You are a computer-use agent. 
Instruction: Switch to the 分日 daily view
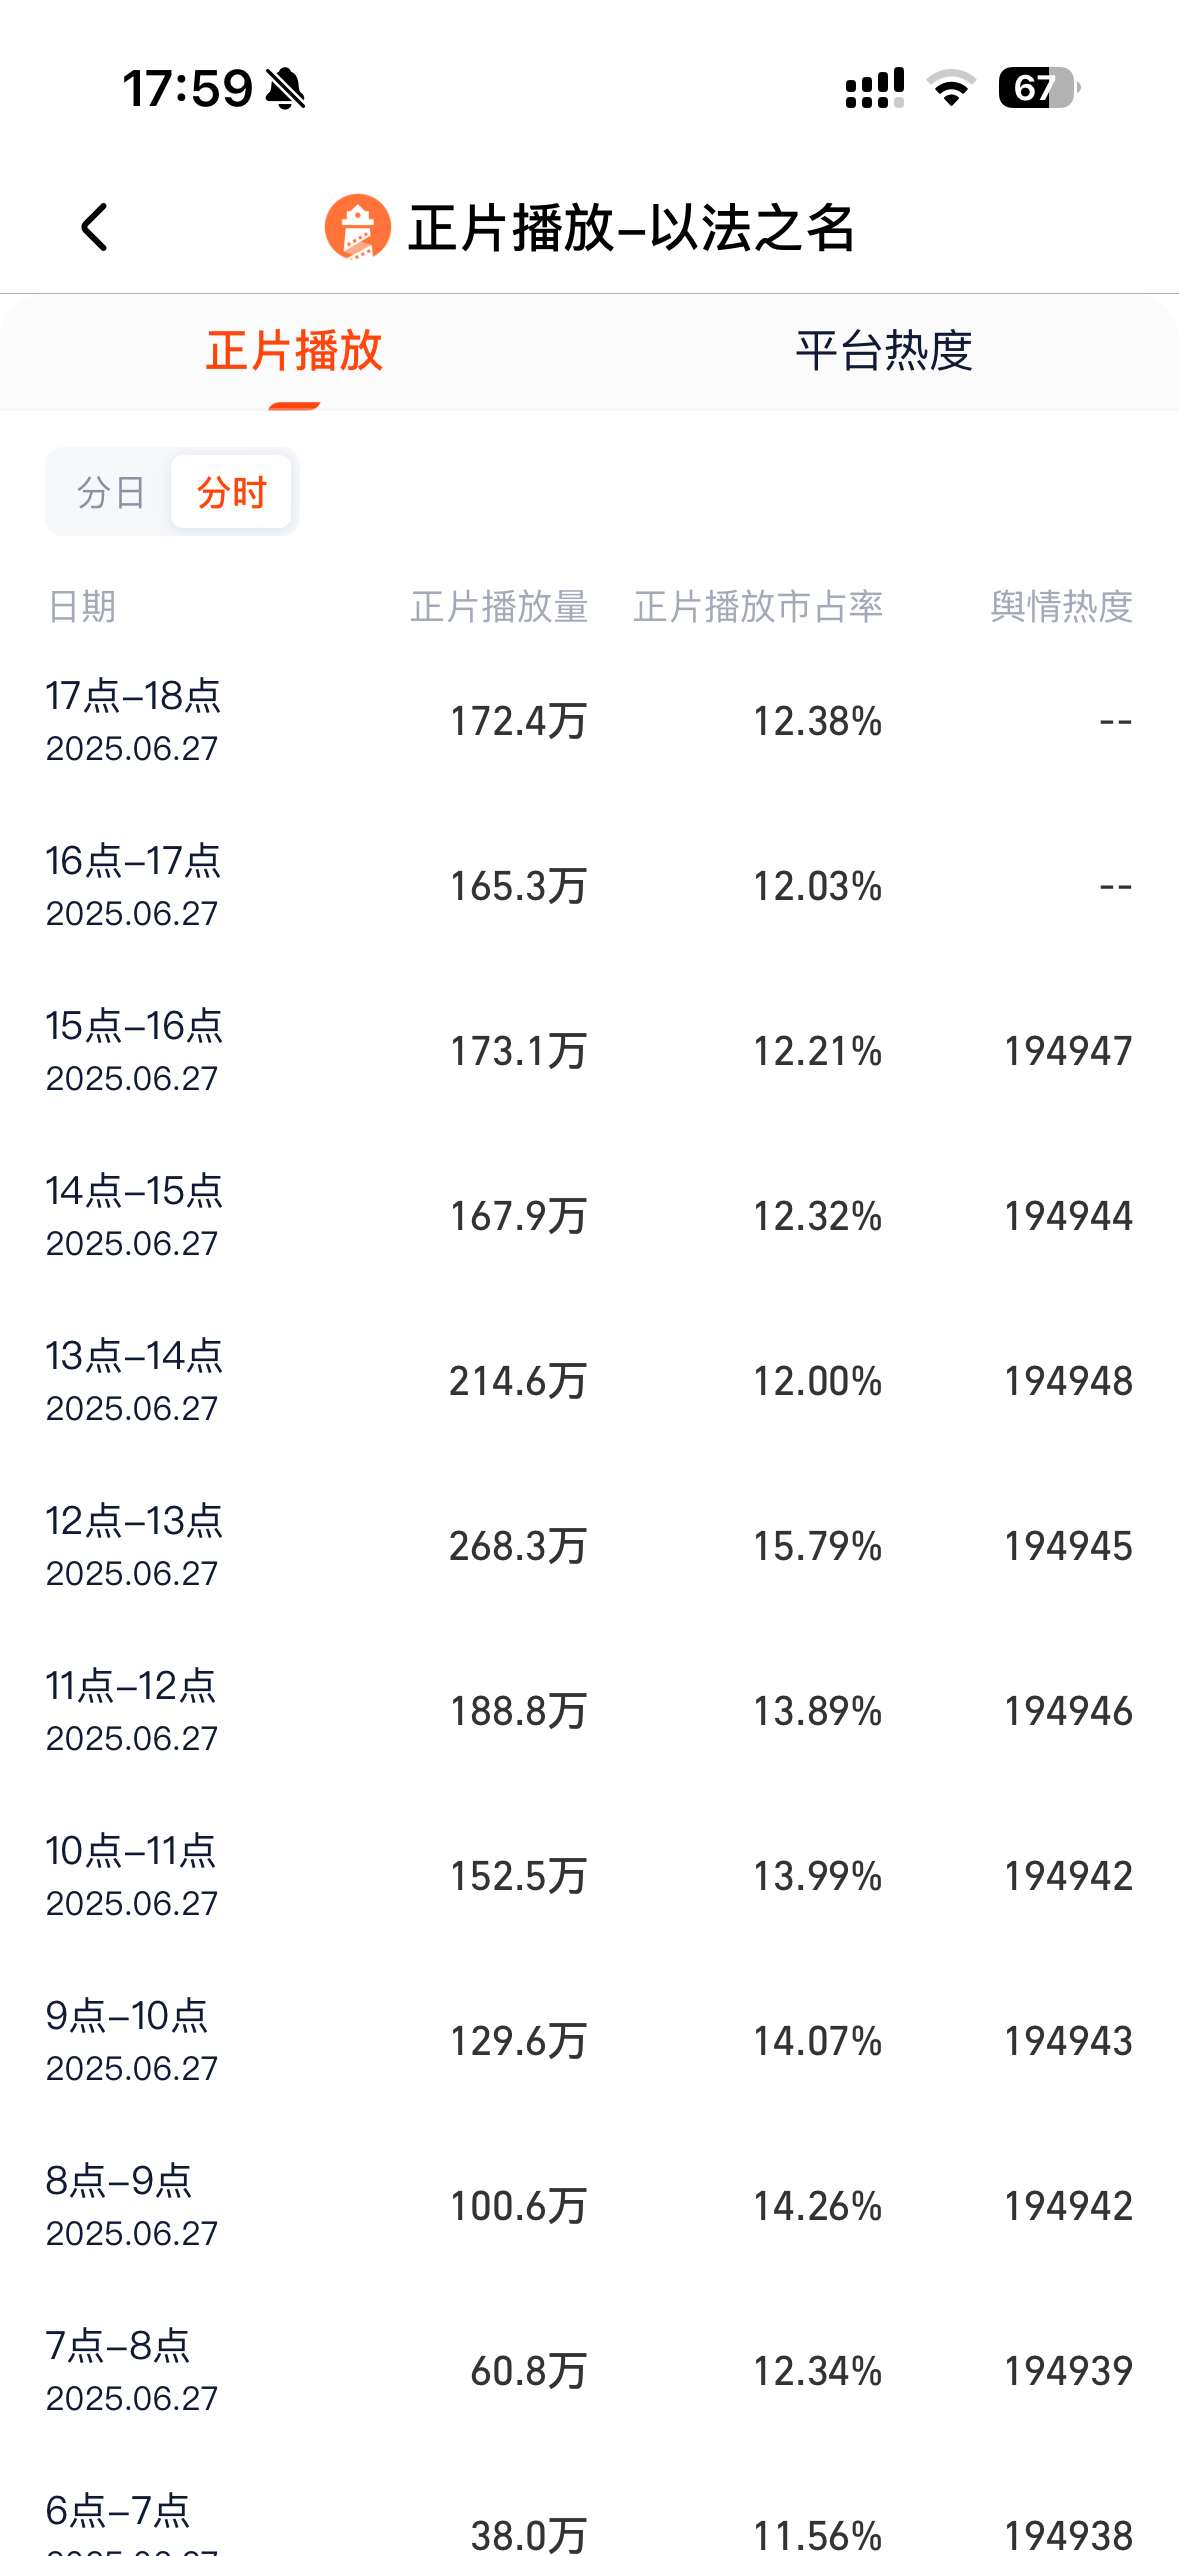pos(111,492)
